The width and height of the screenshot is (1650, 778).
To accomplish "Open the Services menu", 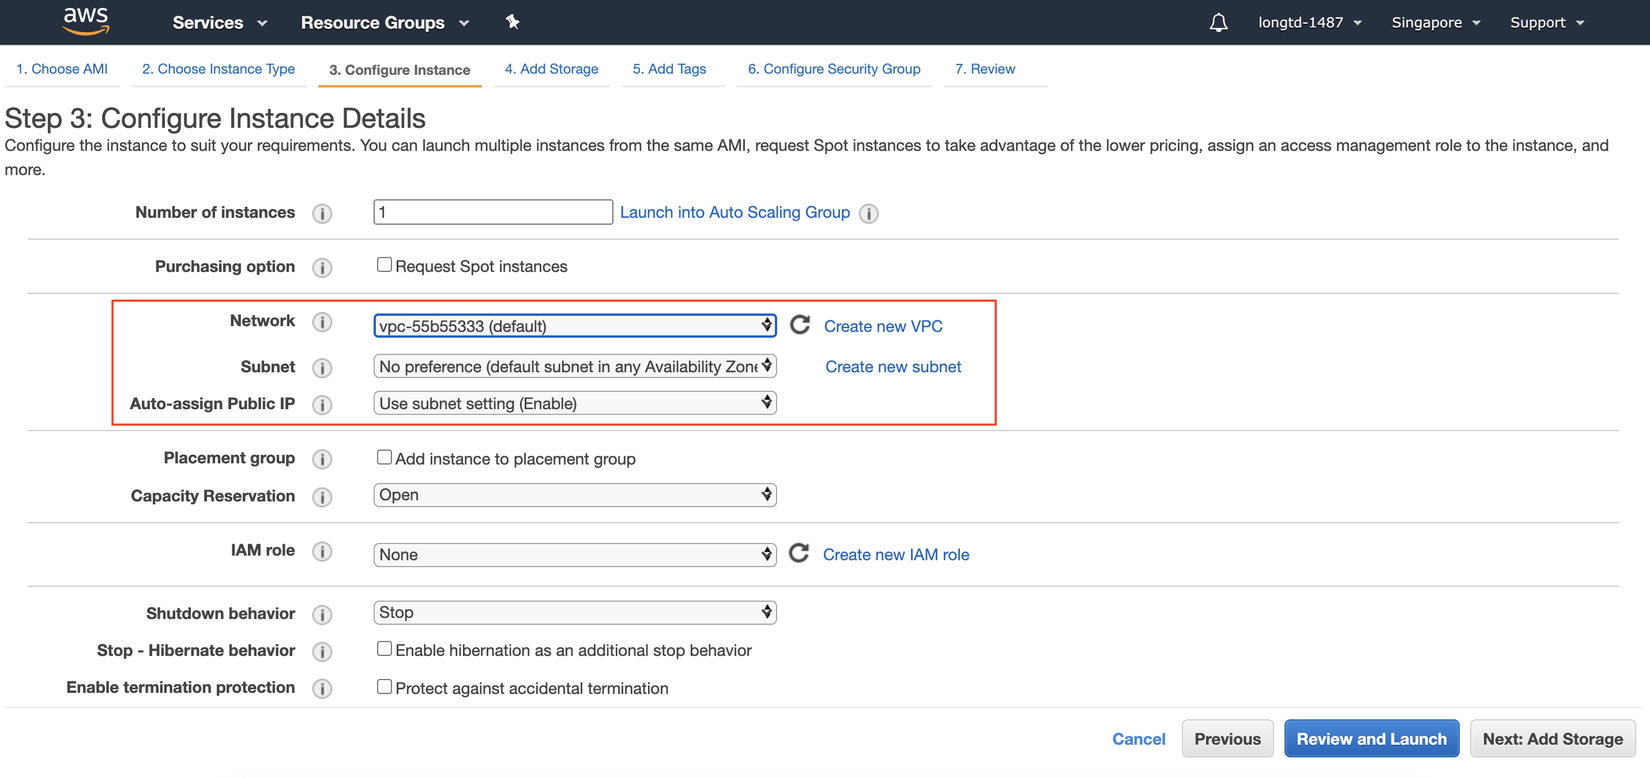I will [x=219, y=22].
